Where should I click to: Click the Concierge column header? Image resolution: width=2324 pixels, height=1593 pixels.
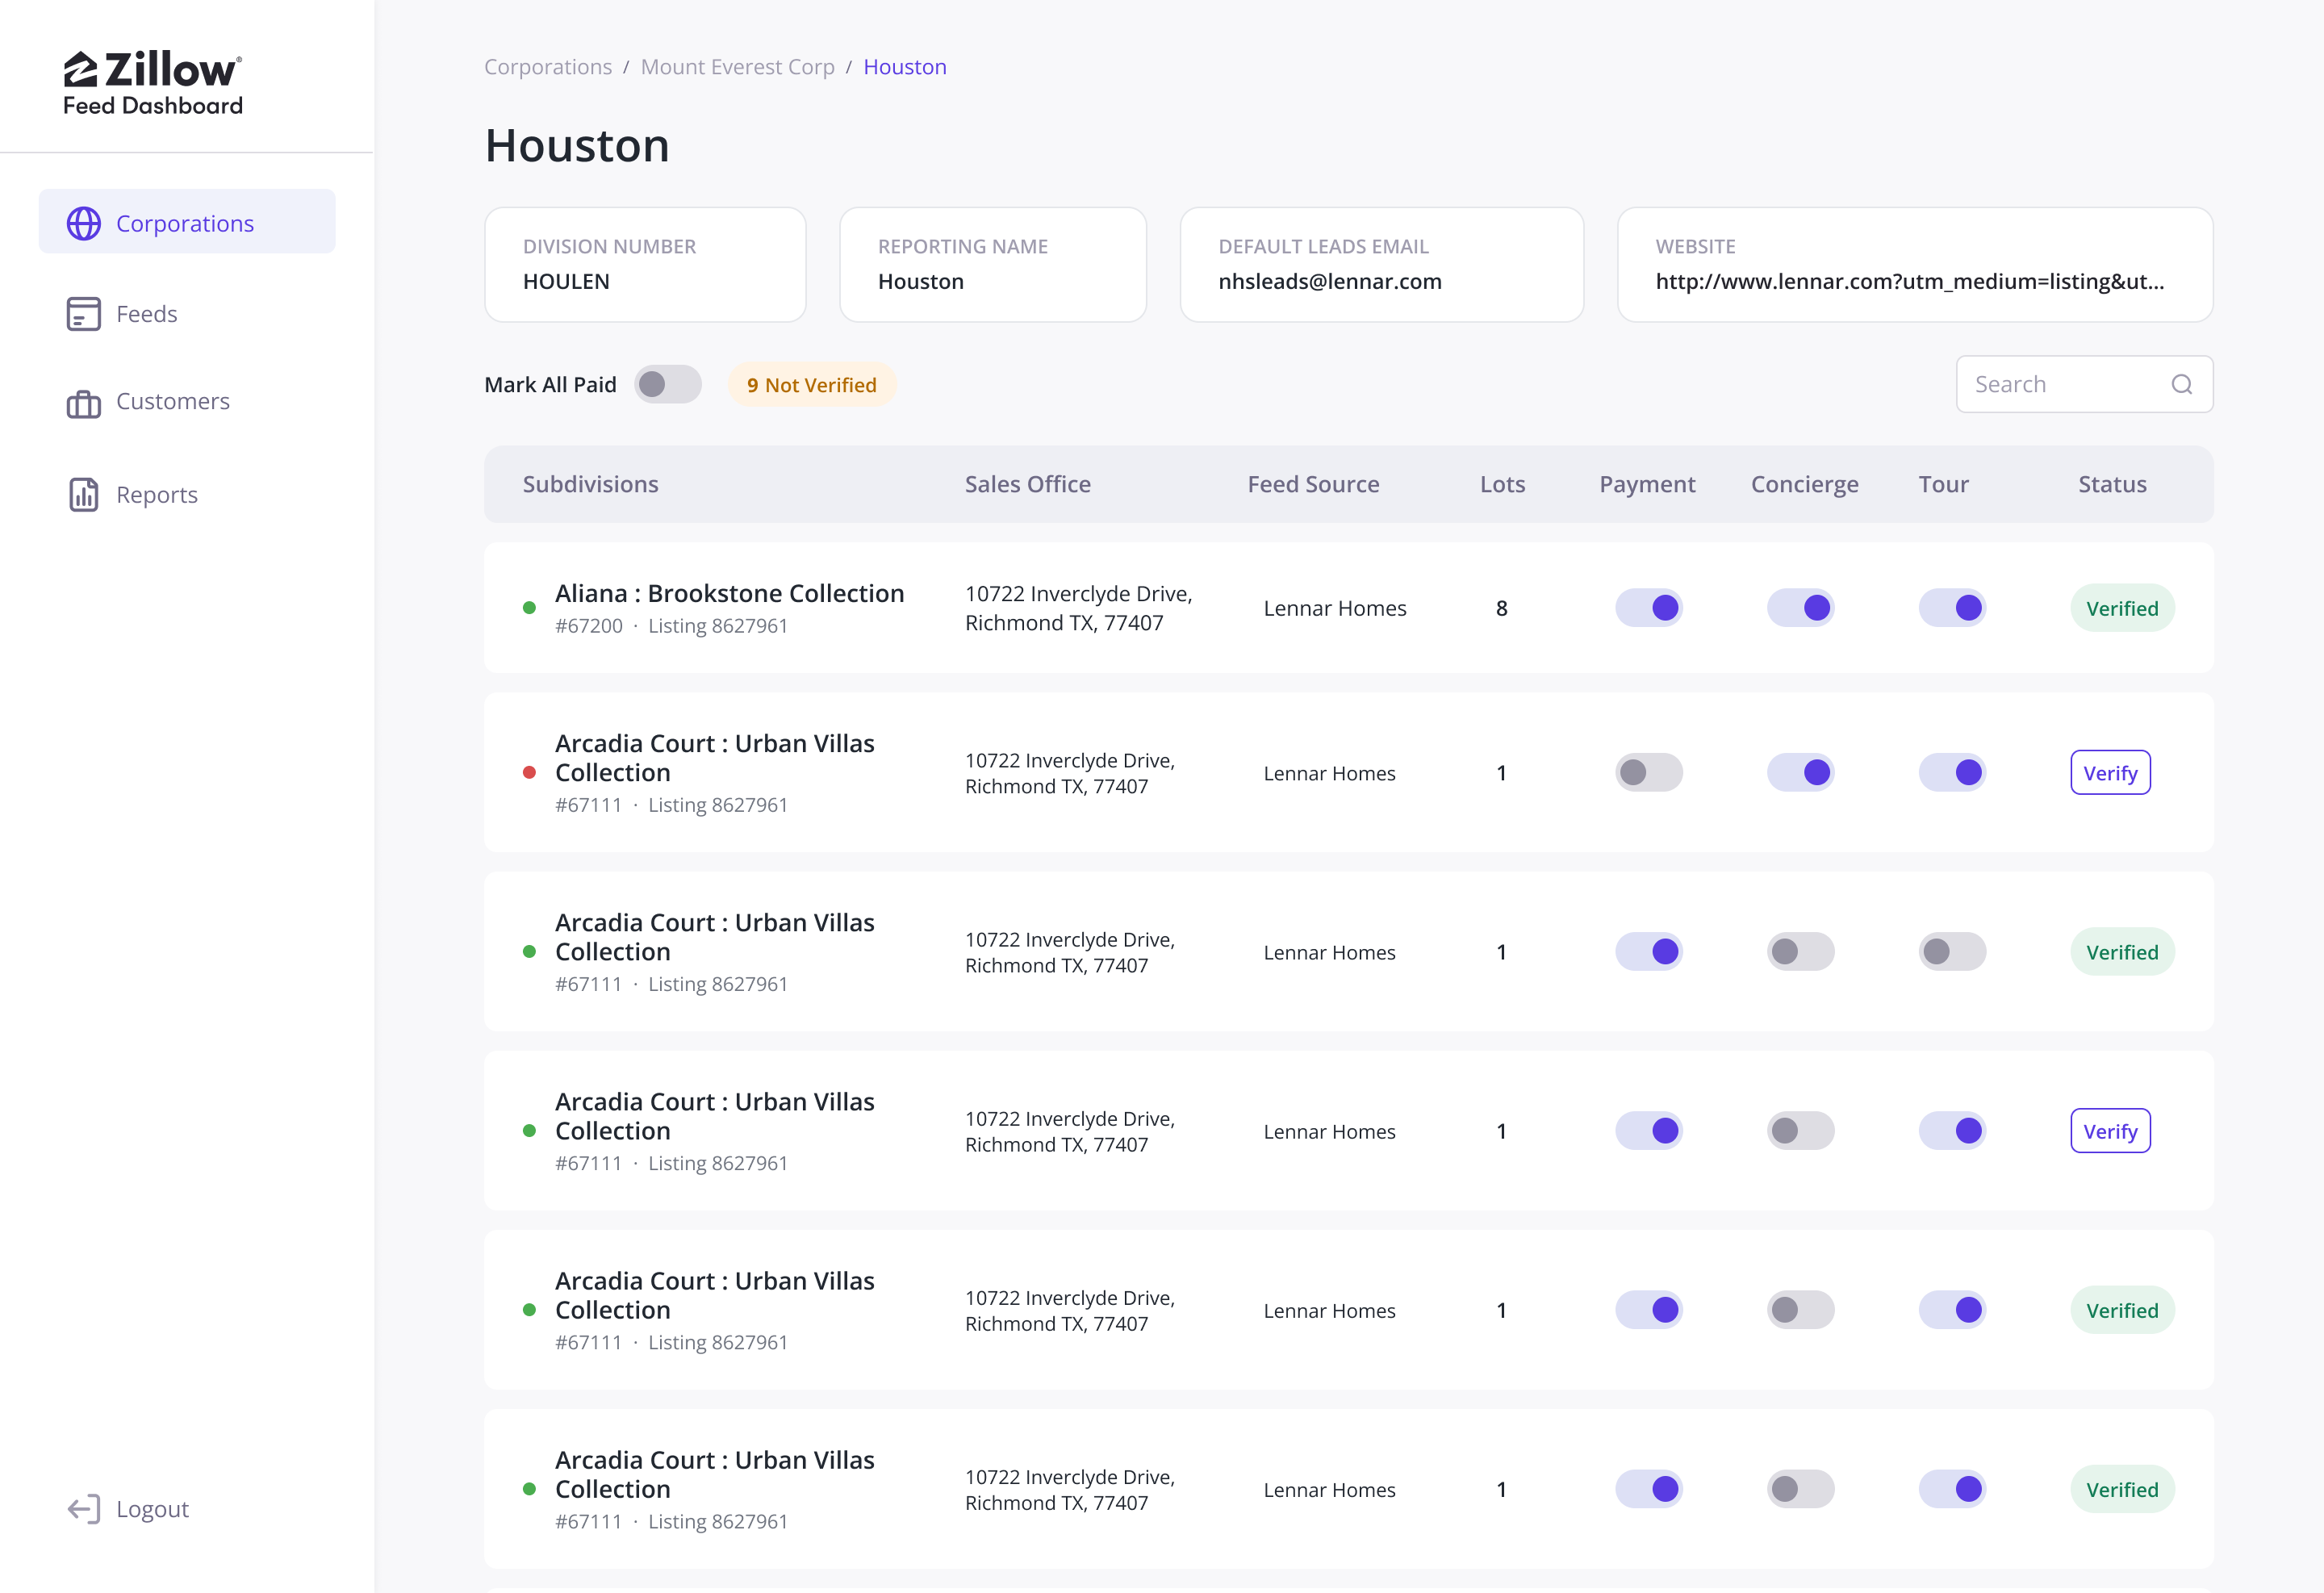tap(1804, 485)
